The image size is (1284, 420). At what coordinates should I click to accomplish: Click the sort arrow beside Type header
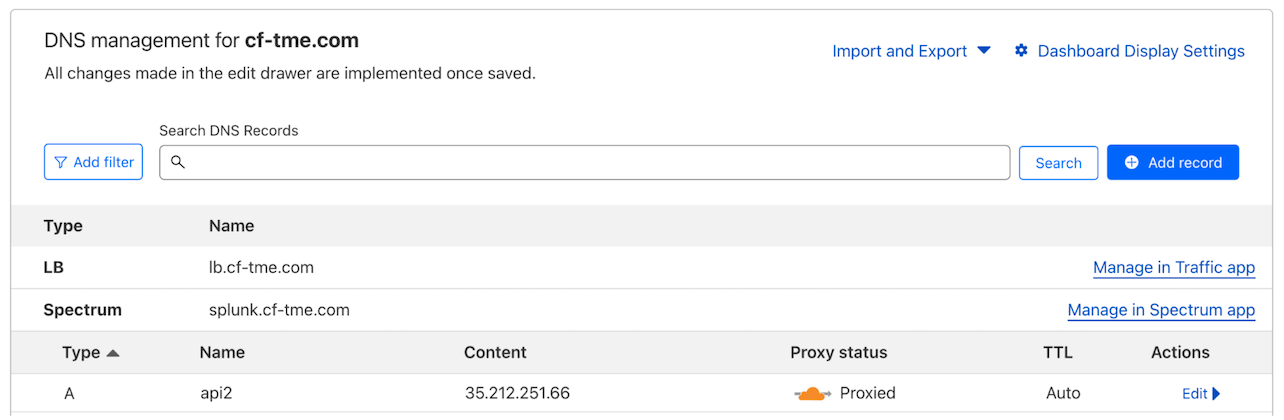click(112, 353)
